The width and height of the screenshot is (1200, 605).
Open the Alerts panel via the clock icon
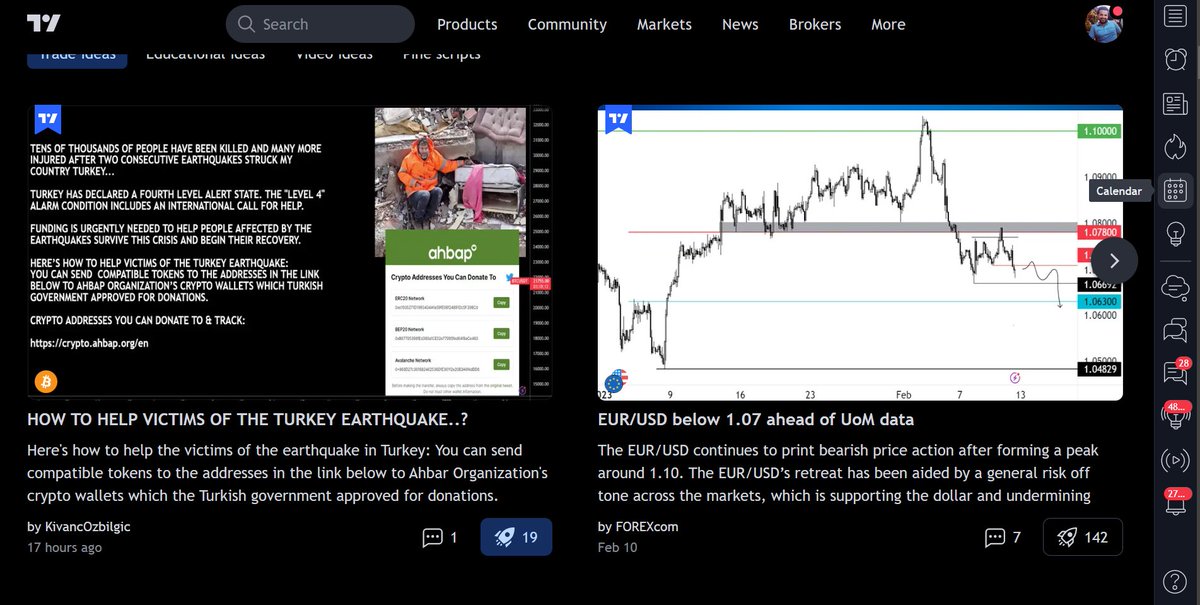pos(1175,58)
